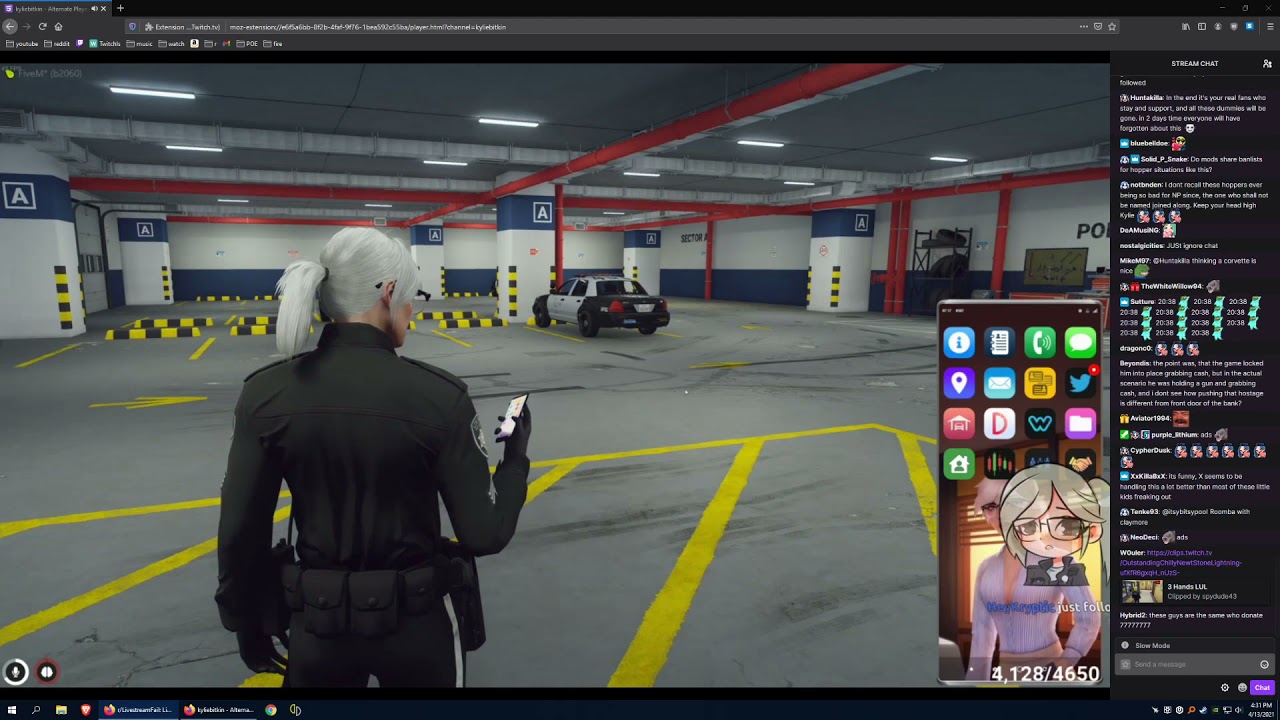Open the page actions three-dot menu
The width and height of the screenshot is (1280, 720).
[x=1083, y=27]
